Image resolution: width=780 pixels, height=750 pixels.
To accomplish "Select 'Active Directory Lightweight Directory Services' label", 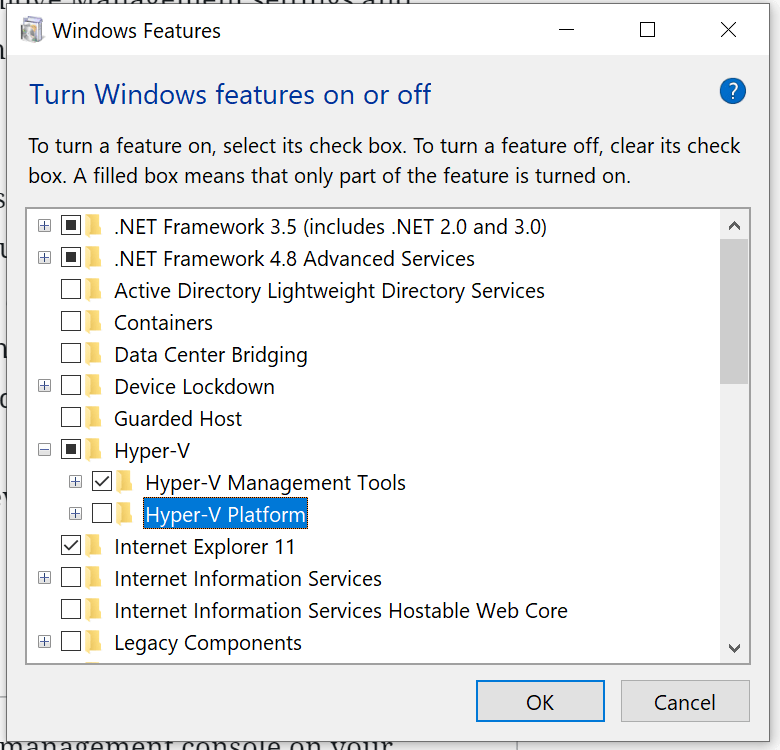I will click(x=329, y=290).
